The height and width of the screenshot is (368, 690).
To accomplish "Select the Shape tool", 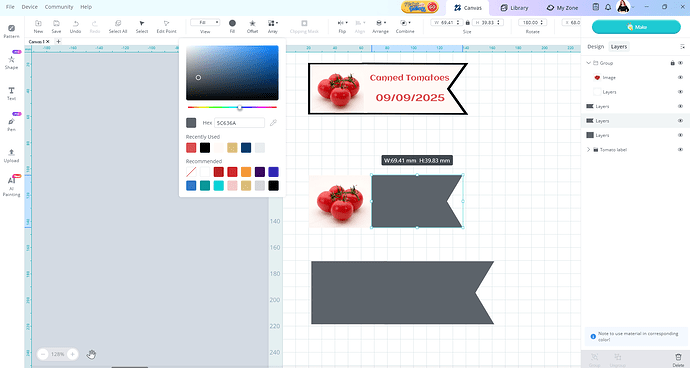I will [x=11, y=62].
